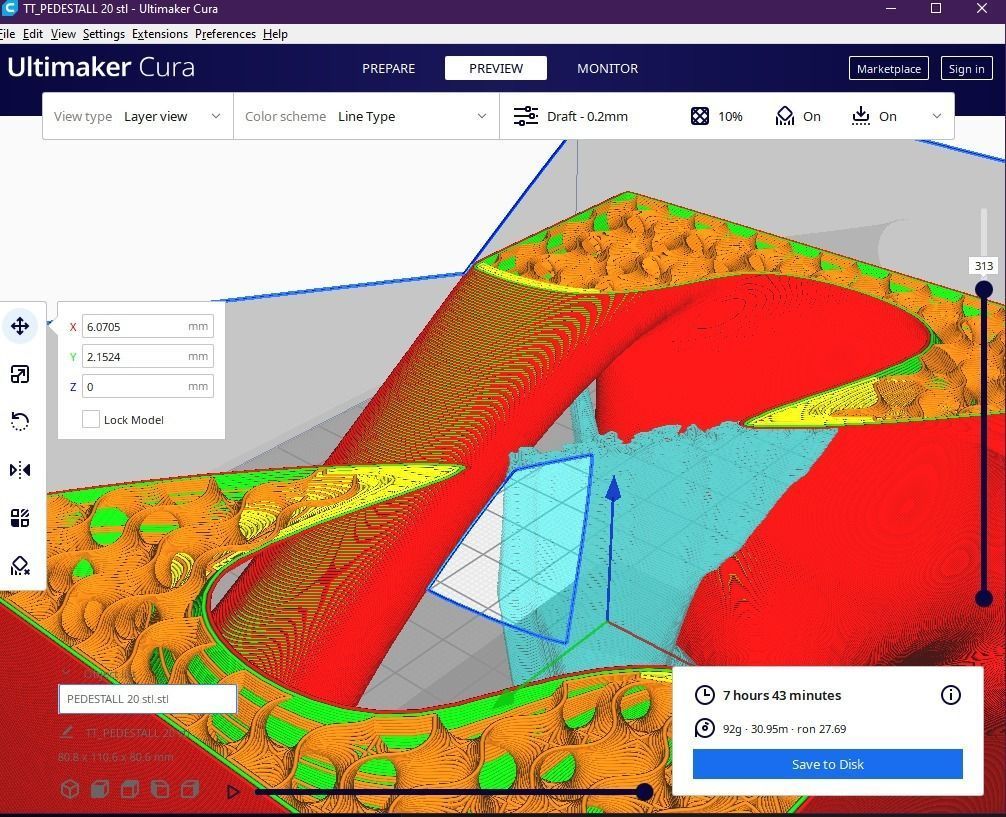This screenshot has width=1006, height=817.
Task: Expand the print settings panel chevron
Action: (x=937, y=116)
